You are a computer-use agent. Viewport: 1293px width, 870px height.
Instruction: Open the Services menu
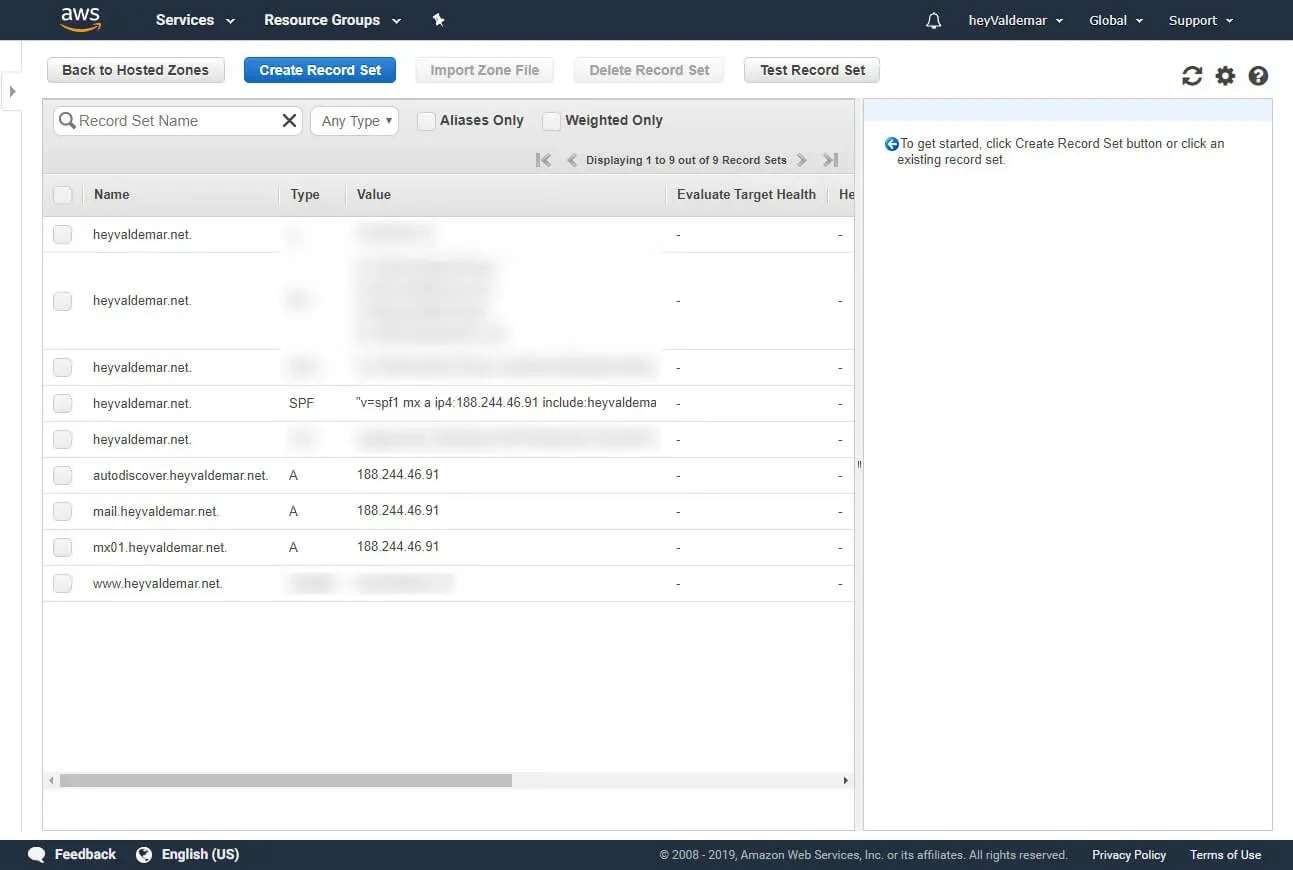(195, 20)
